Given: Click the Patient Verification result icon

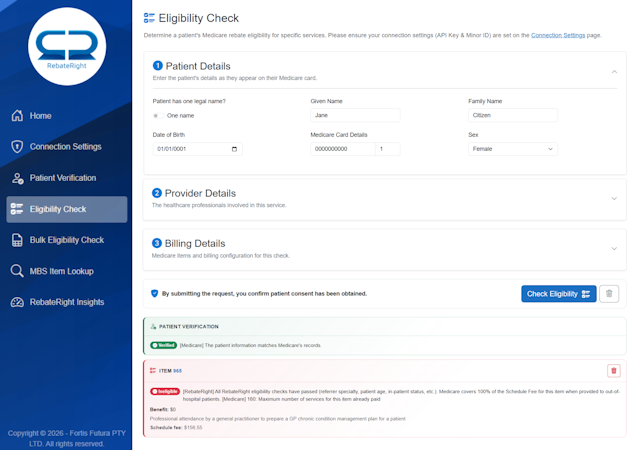Looking at the screenshot, I should pyautogui.click(x=153, y=327).
